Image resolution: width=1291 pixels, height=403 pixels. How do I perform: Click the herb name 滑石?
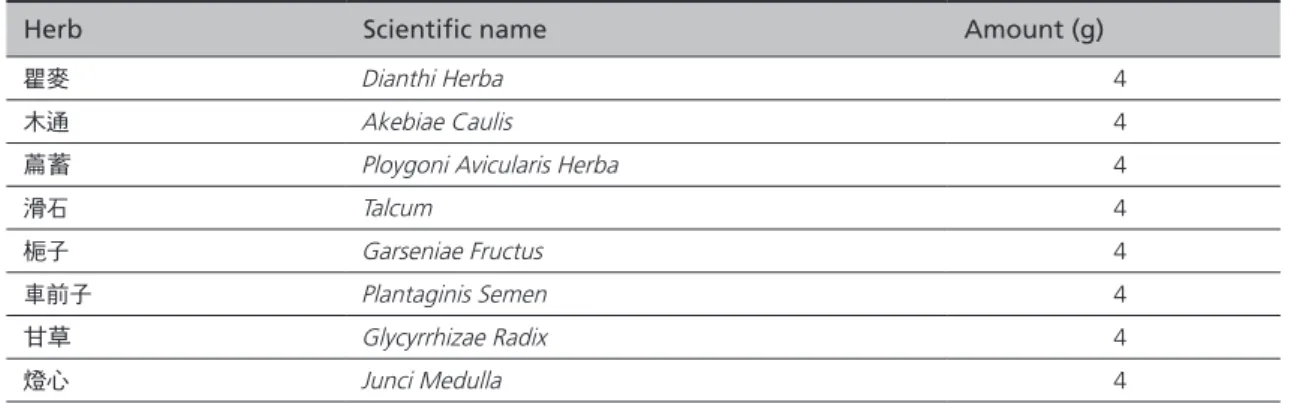[46, 207]
